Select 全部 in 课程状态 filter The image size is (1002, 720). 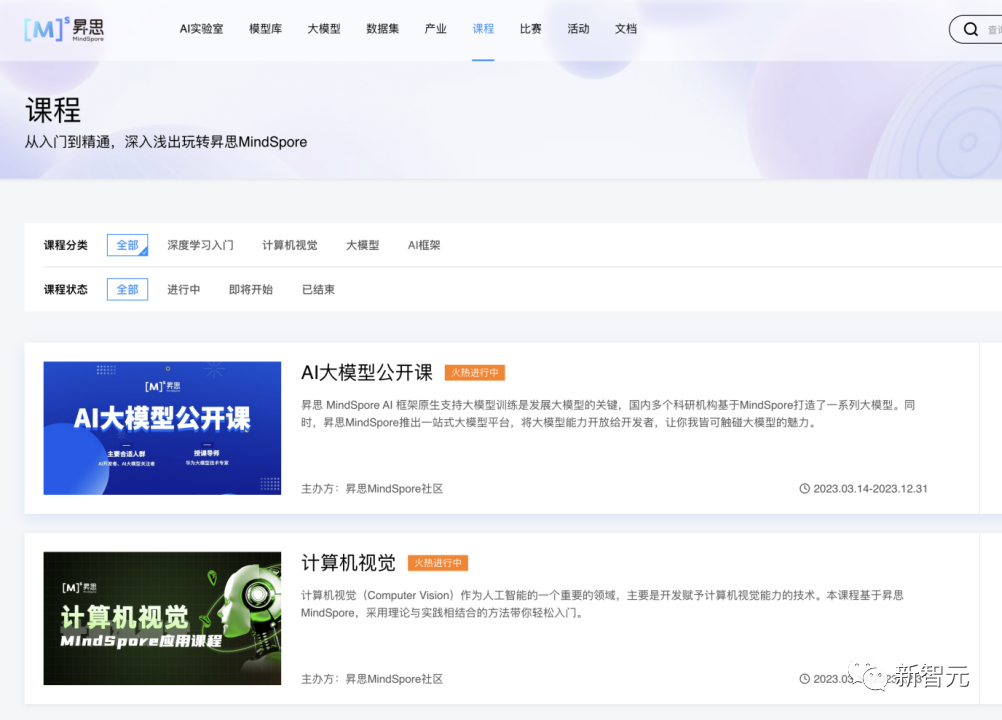coord(127,289)
